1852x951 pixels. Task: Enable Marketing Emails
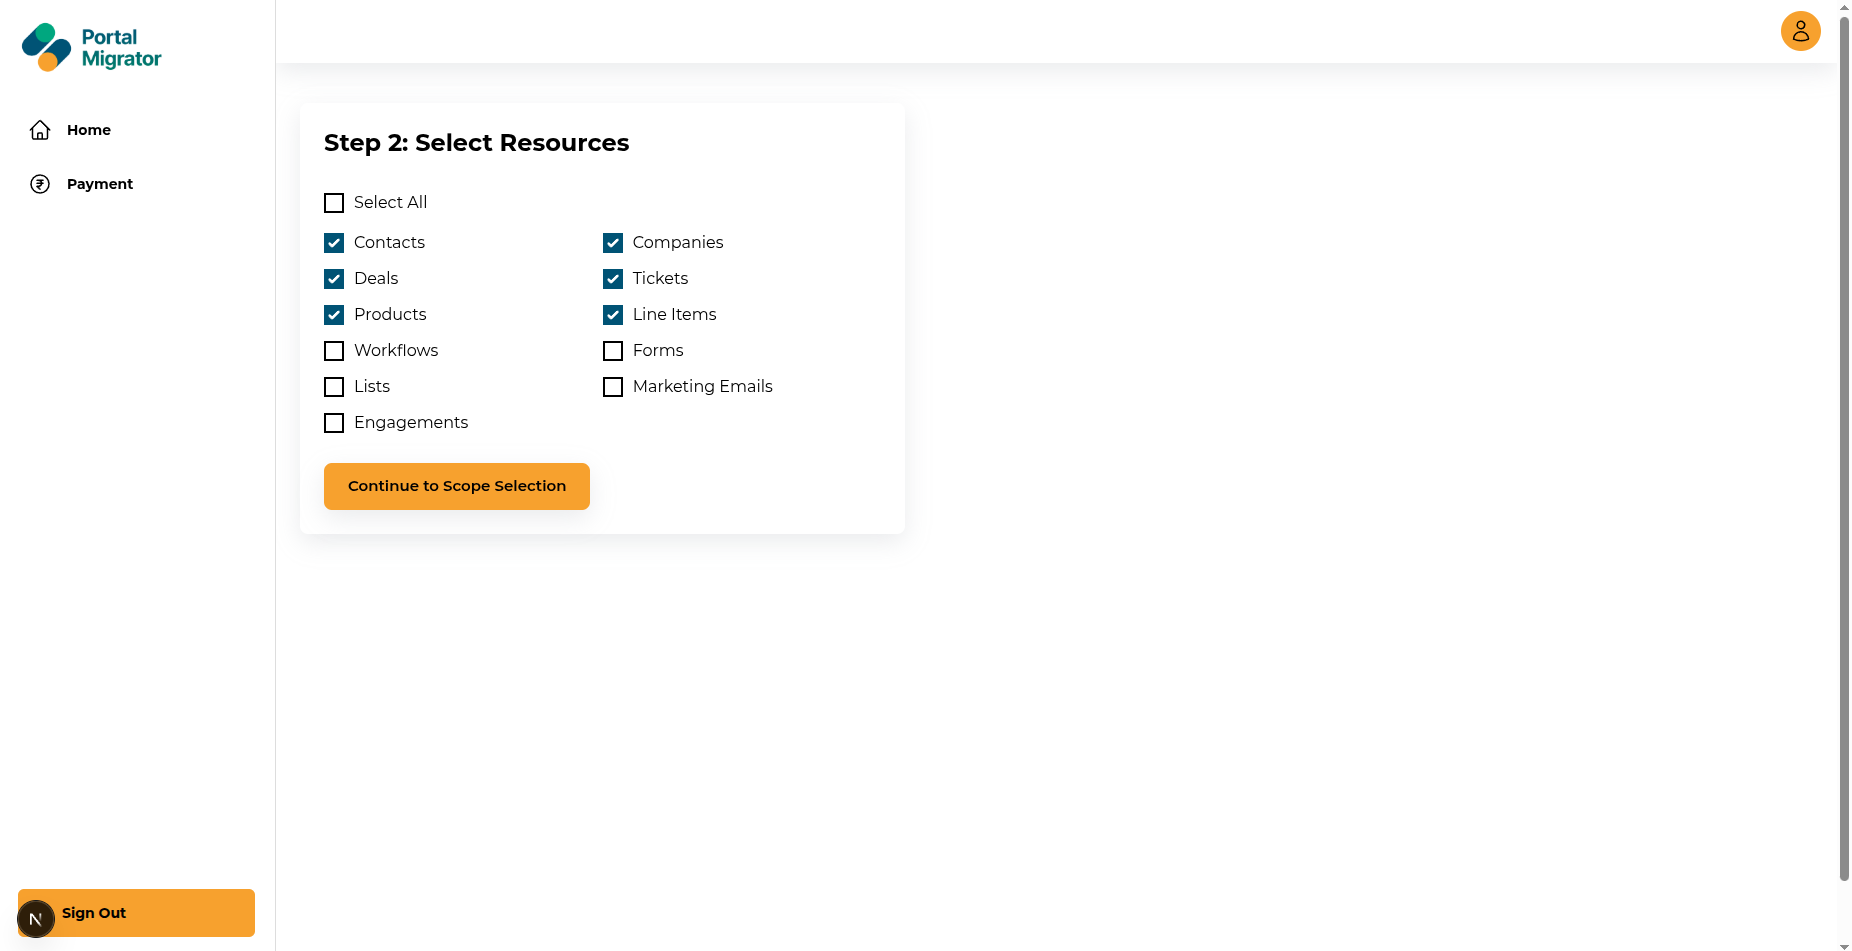[613, 387]
